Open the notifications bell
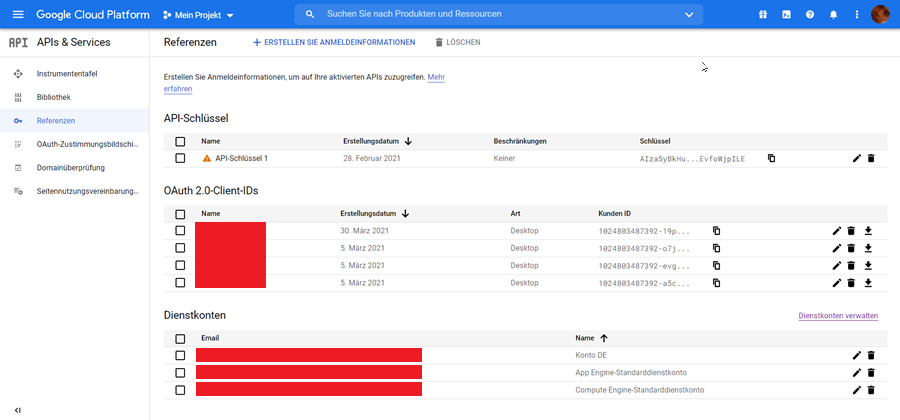The height and width of the screenshot is (420, 900). (833, 15)
